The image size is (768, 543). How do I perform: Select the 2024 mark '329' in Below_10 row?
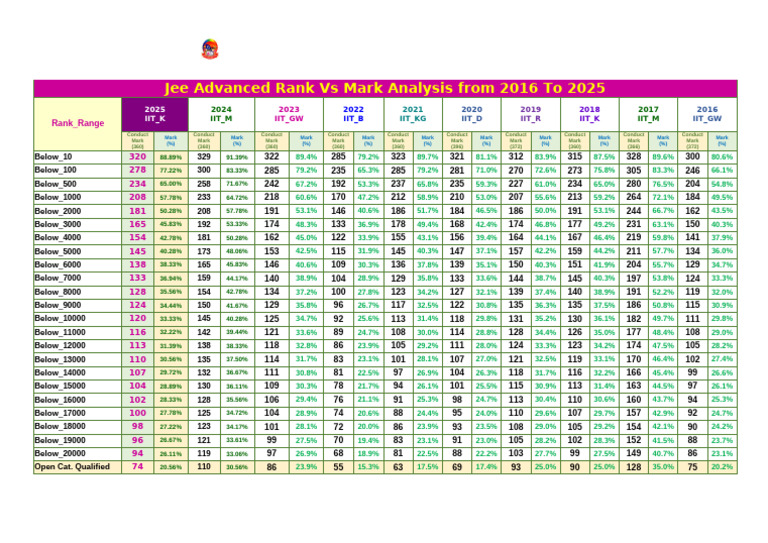click(204, 157)
